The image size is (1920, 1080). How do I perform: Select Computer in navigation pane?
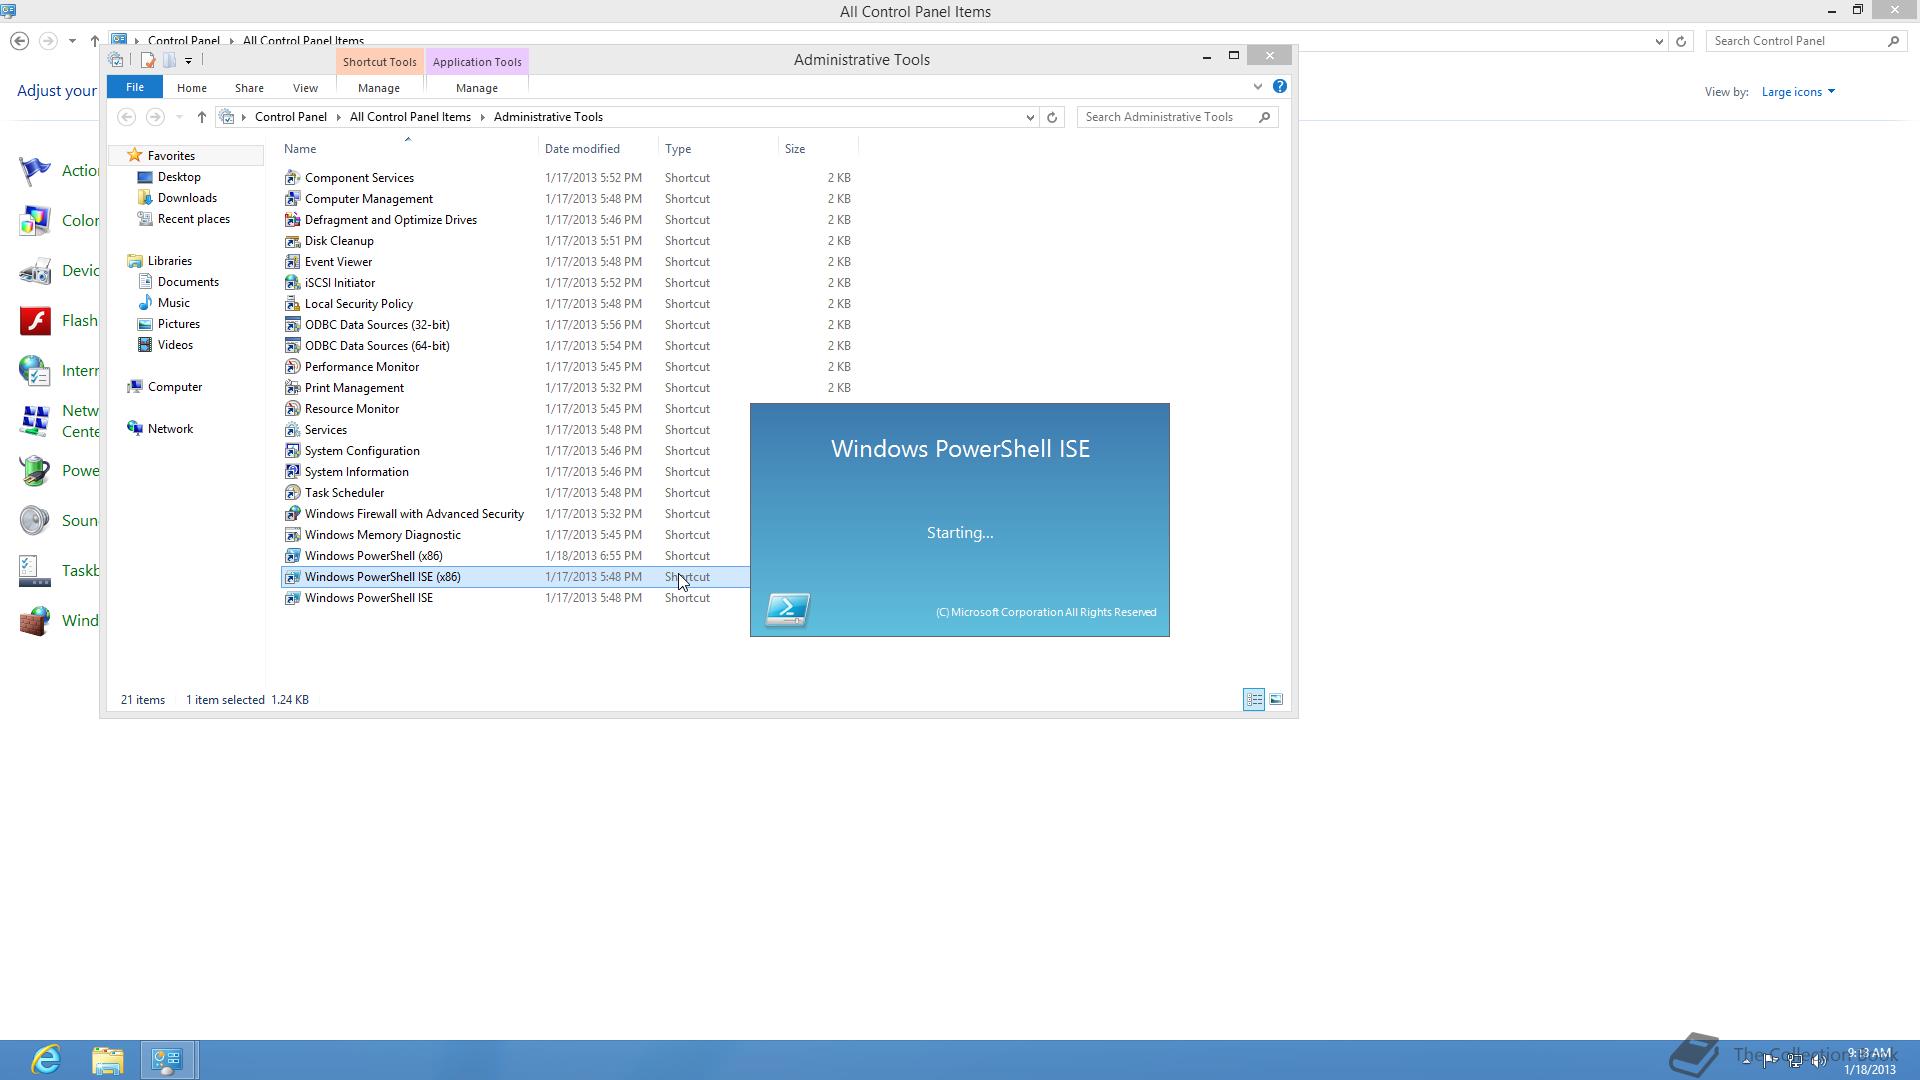tap(174, 387)
